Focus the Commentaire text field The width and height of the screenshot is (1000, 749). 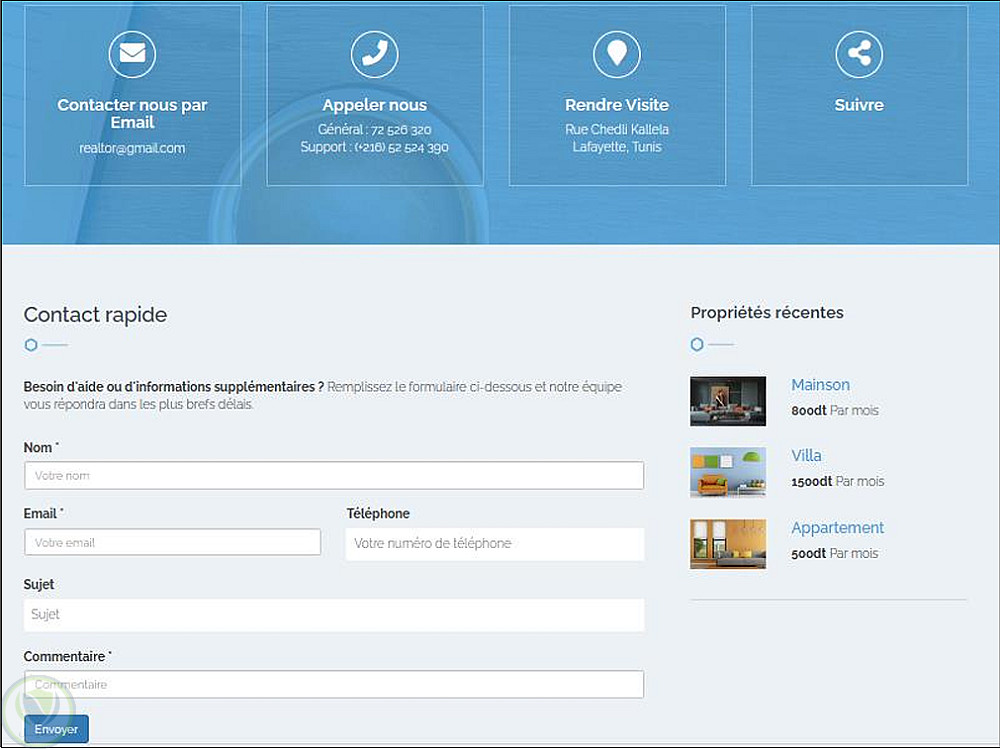click(334, 684)
